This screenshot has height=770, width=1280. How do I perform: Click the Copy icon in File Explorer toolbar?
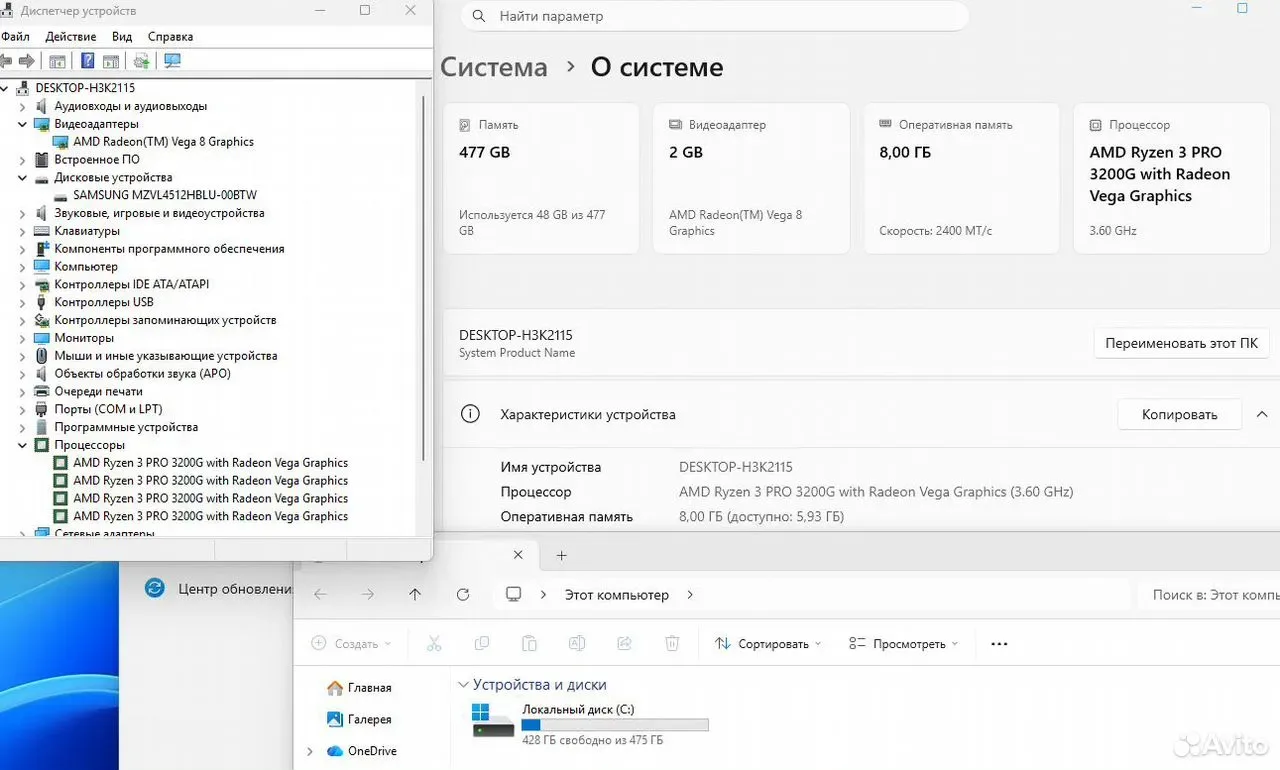[x=482, y=644]
